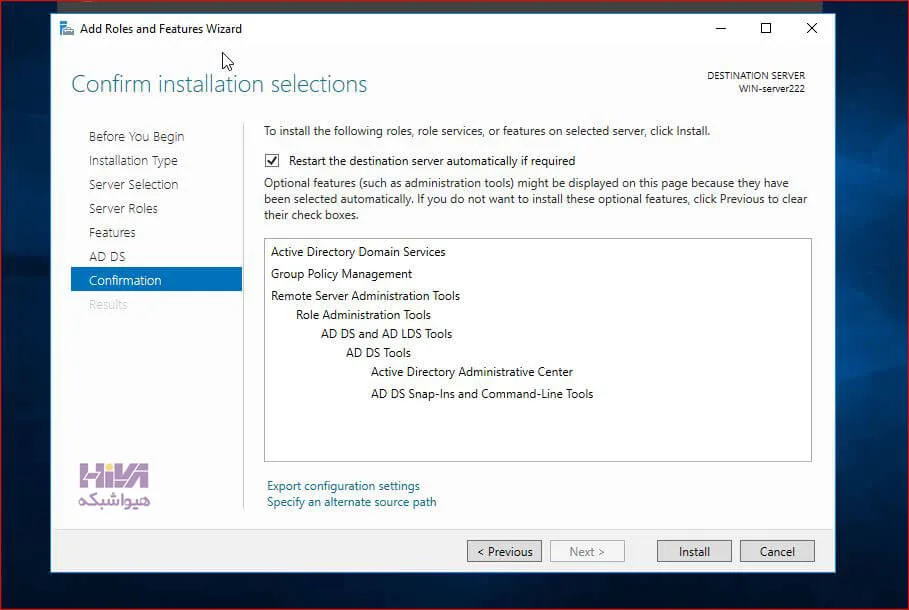Click the Install button
Screen dimensions: 909x610
click(694, 551)
